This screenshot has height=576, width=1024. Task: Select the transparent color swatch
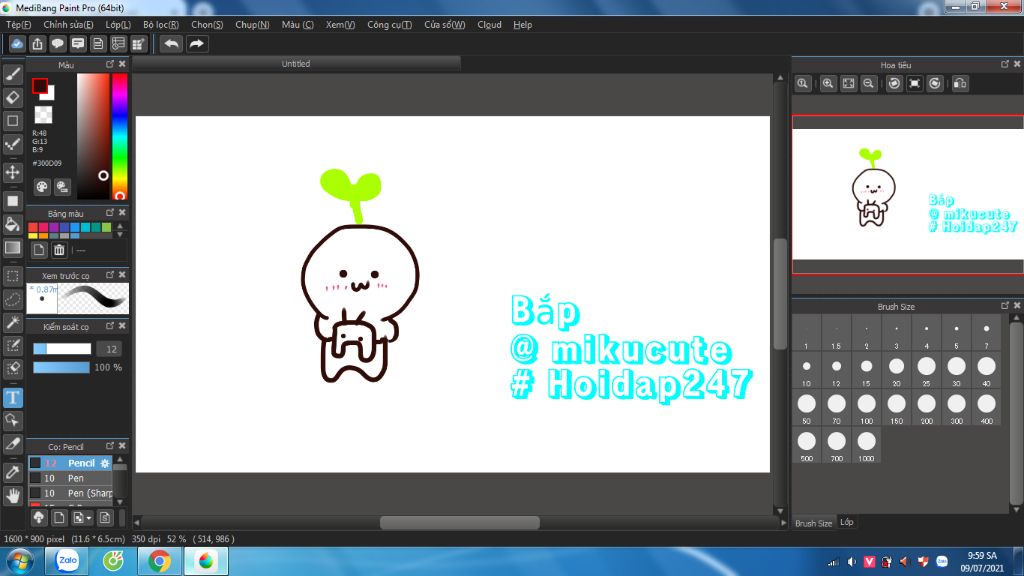43,115
